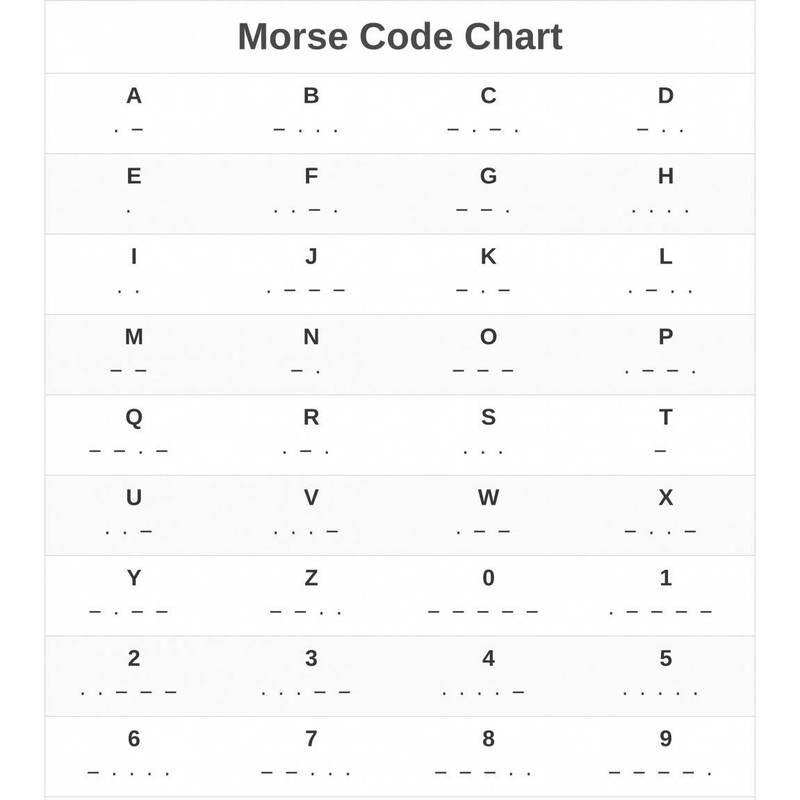Screen dimensions: 800x800
Task: Click the letter Z label
Action: (x=311, y=578)
